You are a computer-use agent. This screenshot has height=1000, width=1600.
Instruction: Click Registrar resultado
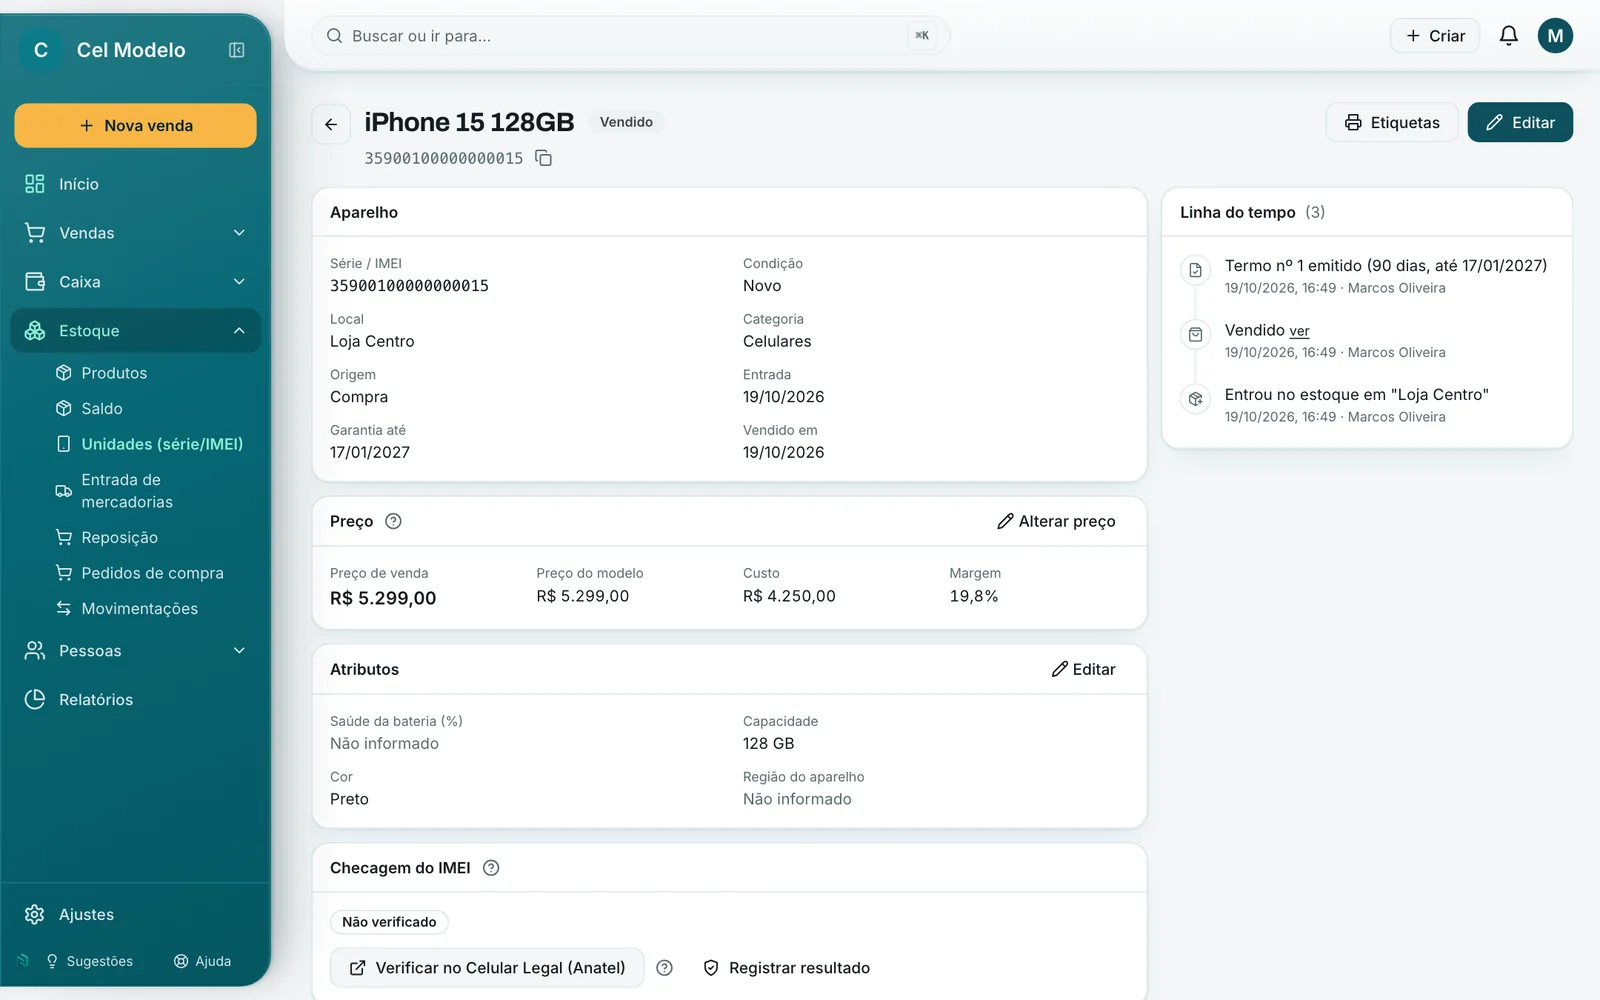[x=786, y=968]
